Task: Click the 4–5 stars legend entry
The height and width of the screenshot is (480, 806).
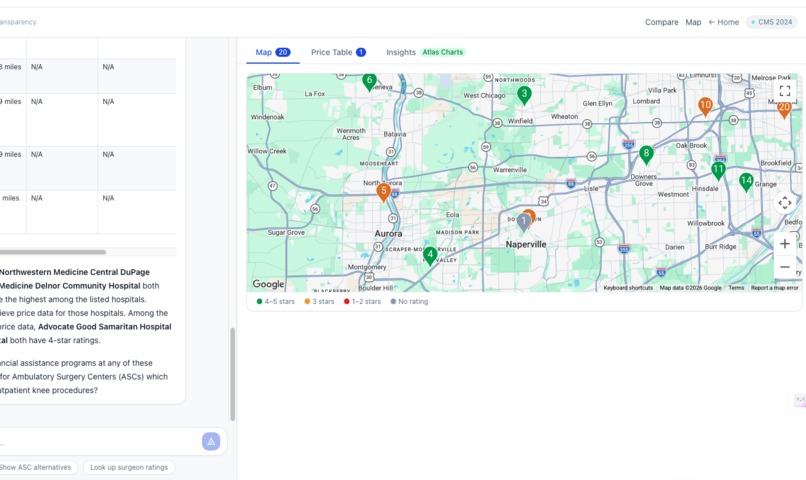Action: click(276, 302)
